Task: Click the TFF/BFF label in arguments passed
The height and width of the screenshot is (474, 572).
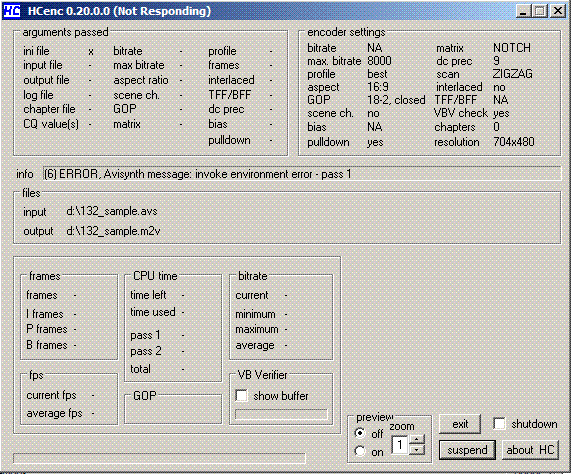Action: coord(229,95)
